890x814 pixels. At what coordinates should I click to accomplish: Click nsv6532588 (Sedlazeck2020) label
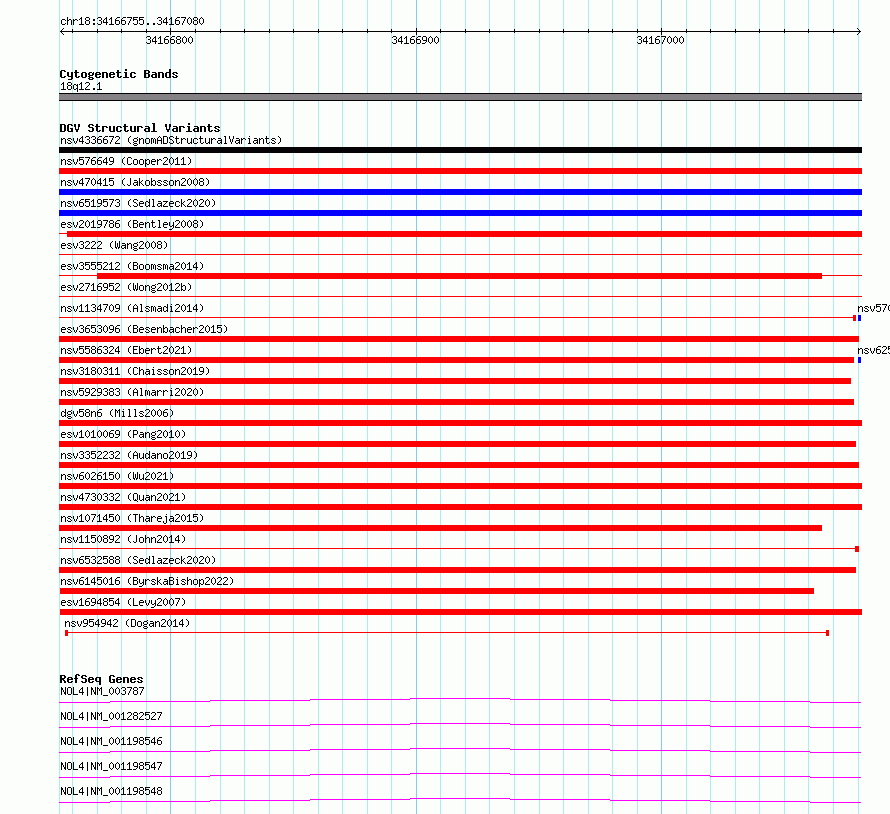[138, 560]
